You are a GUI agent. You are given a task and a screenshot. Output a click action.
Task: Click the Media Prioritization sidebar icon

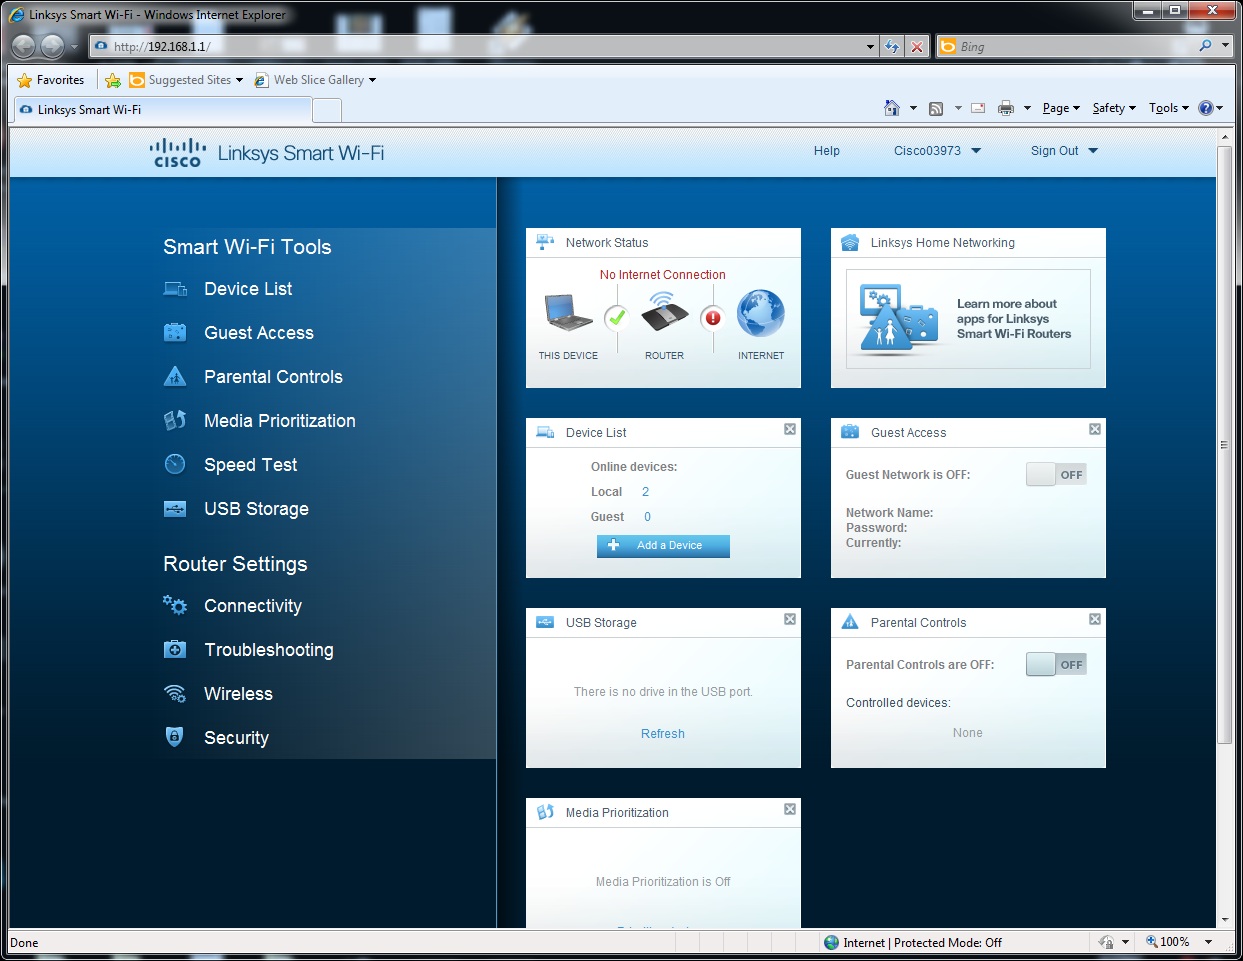tap(175, 421)
